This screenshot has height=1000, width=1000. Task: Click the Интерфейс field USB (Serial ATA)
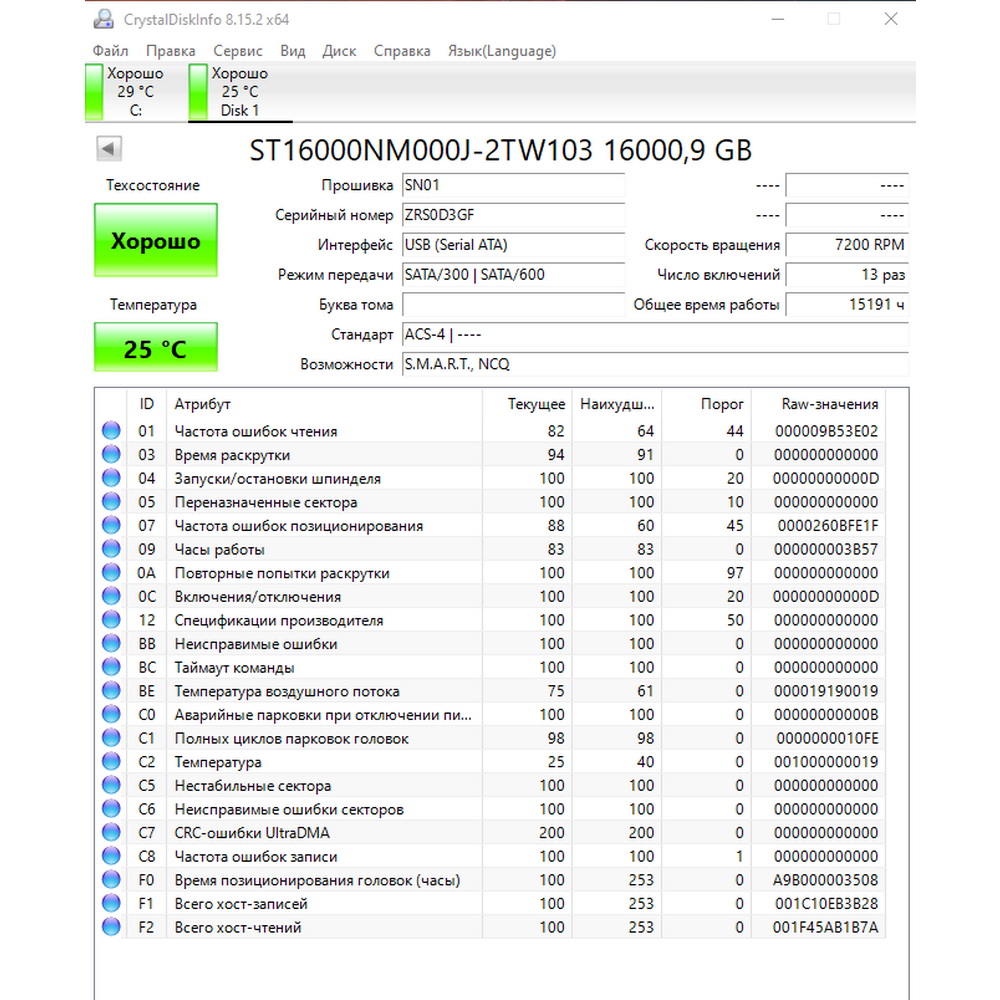pyautogui.click(x=513, y=245)
